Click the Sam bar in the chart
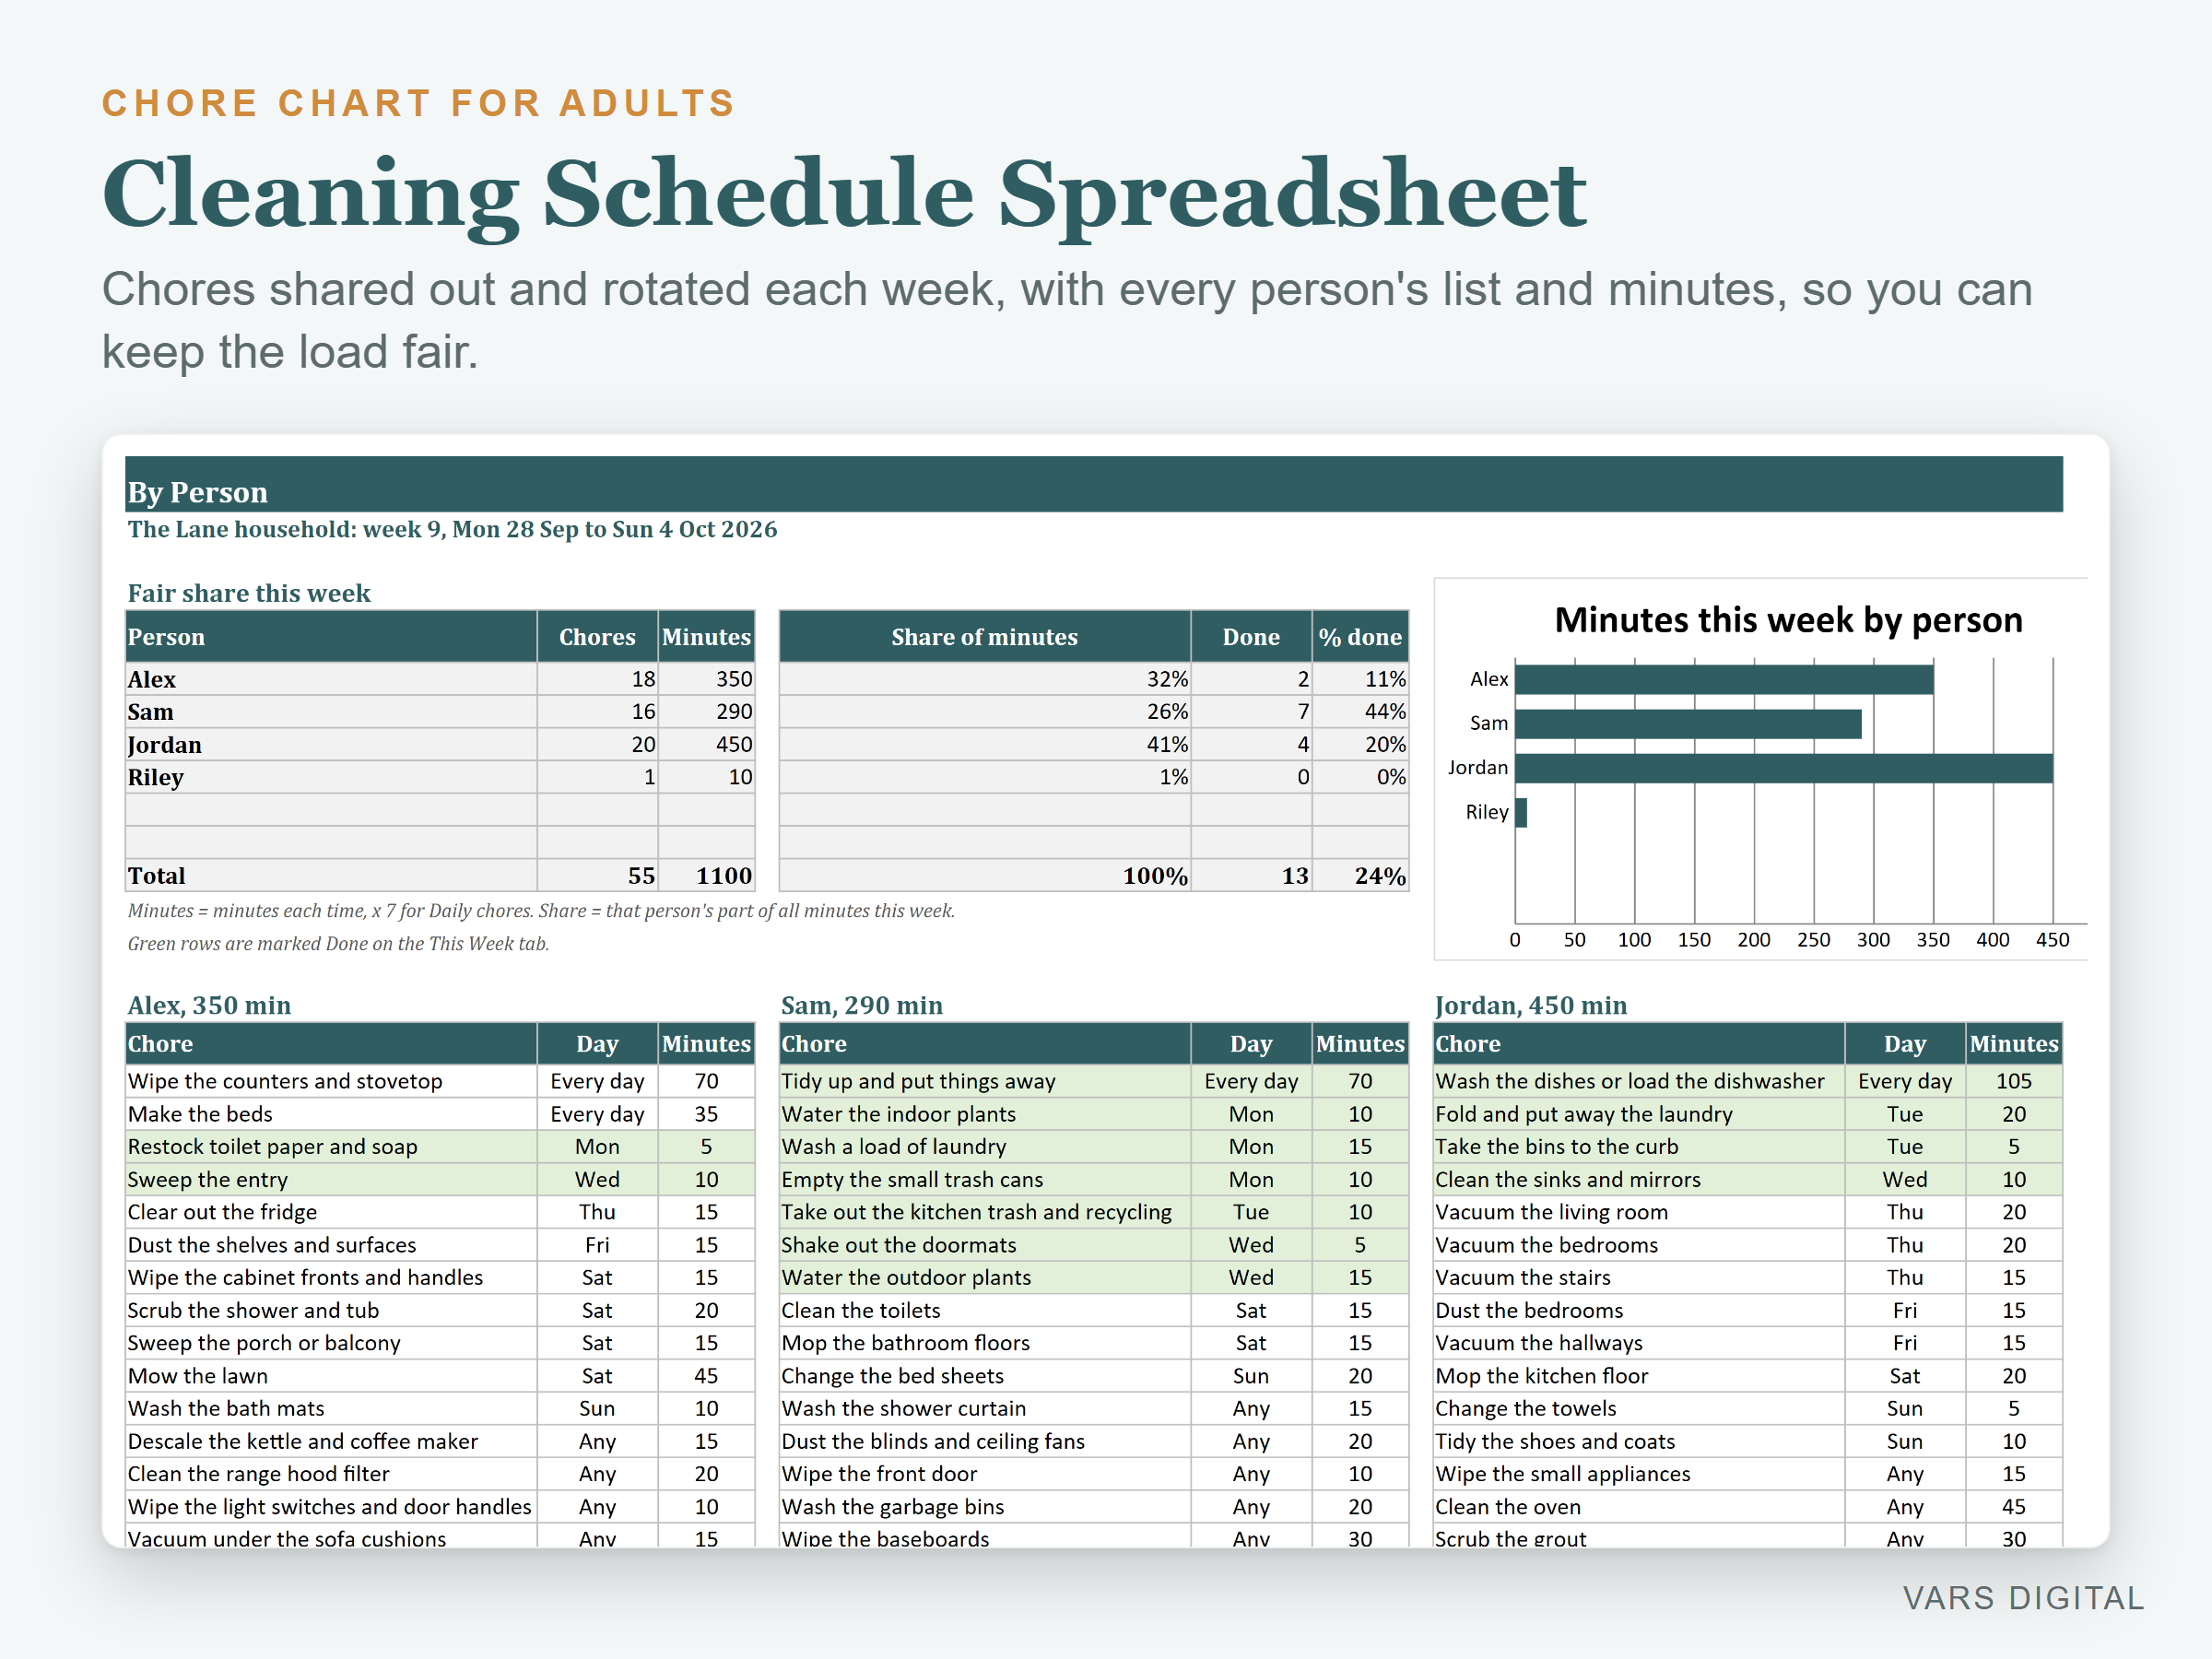The height and width of the screenshot is (1659, 2212). click(x=1688, y=724)
